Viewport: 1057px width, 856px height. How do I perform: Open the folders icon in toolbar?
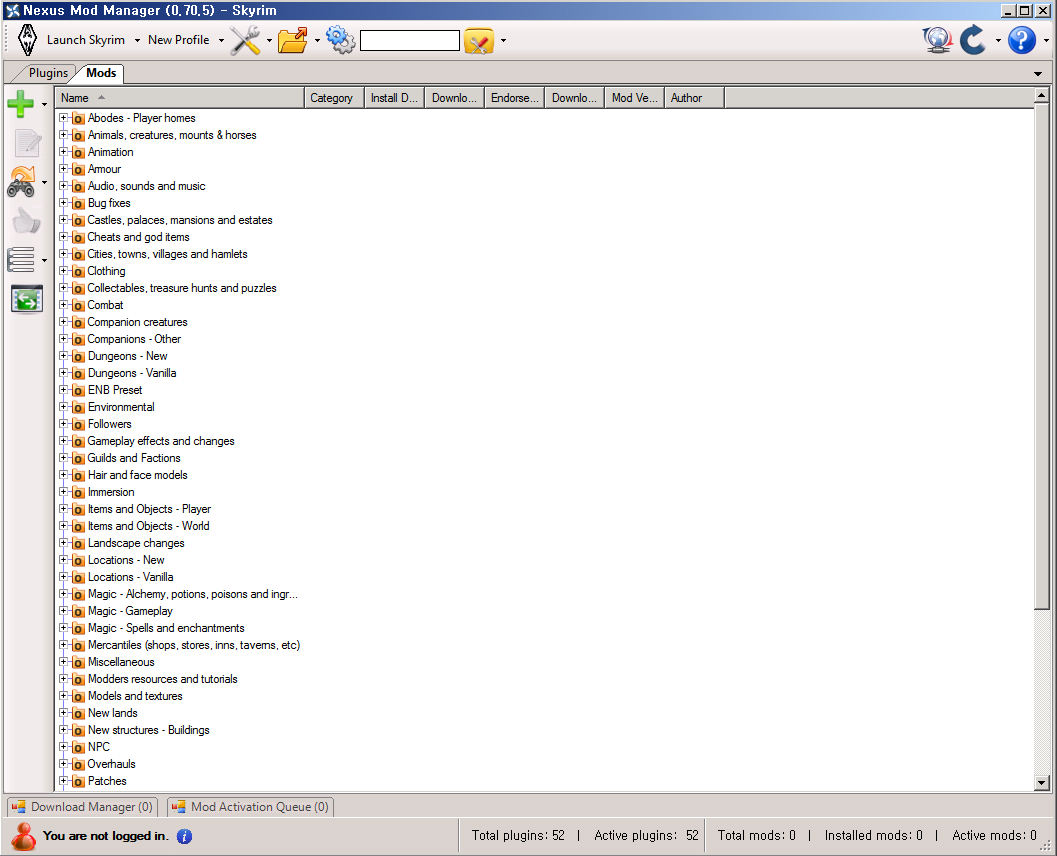[x=293, y=40]
